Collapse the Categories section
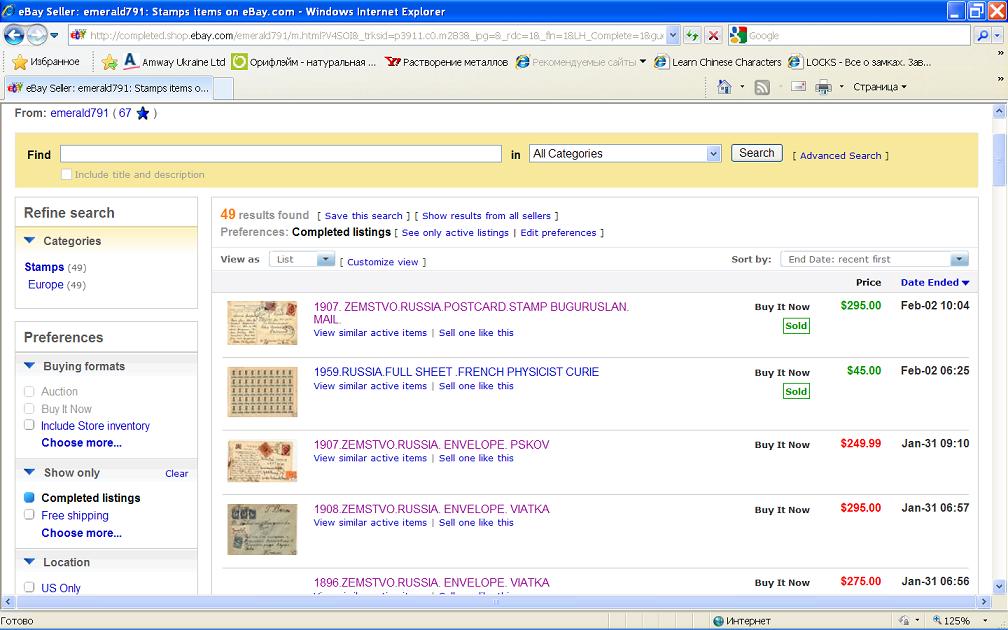 tap(29, 240)
